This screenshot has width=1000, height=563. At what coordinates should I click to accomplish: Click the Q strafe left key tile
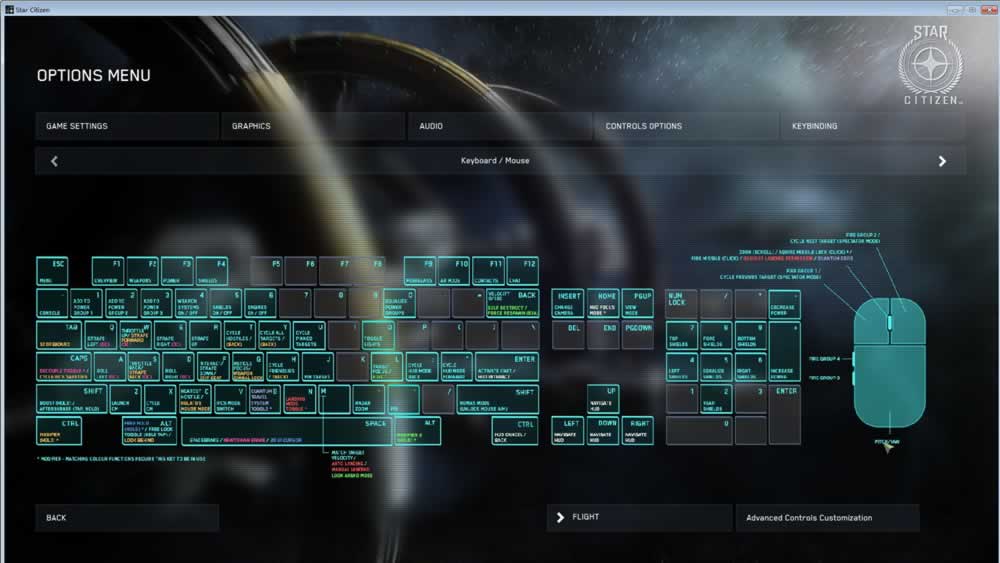tap(101, 335)
